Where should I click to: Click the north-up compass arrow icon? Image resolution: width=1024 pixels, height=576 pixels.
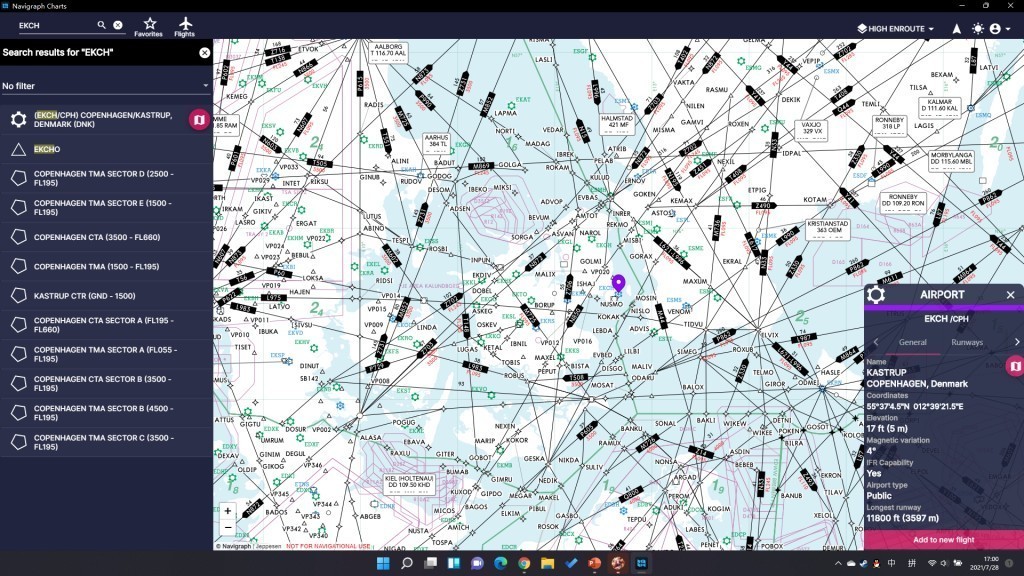pyautogui.click(x=956, y=29)
